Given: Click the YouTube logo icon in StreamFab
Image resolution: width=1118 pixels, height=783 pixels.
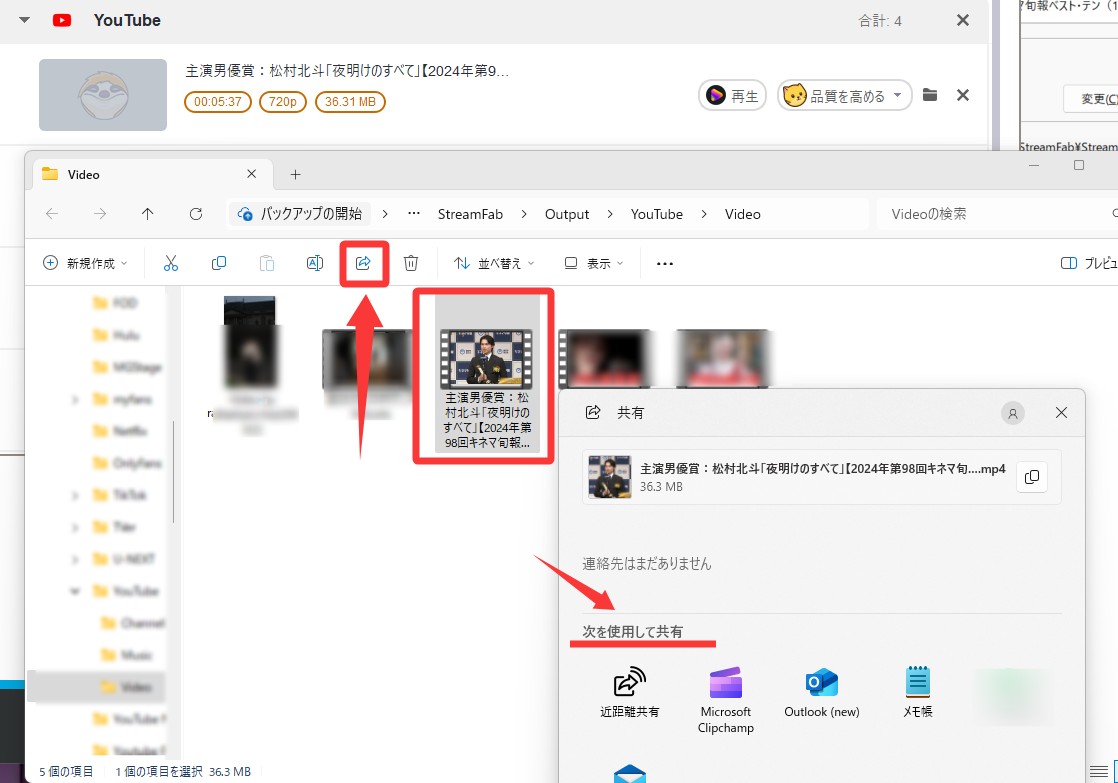Looking at the screenshot, I should (x=62, y=20).
